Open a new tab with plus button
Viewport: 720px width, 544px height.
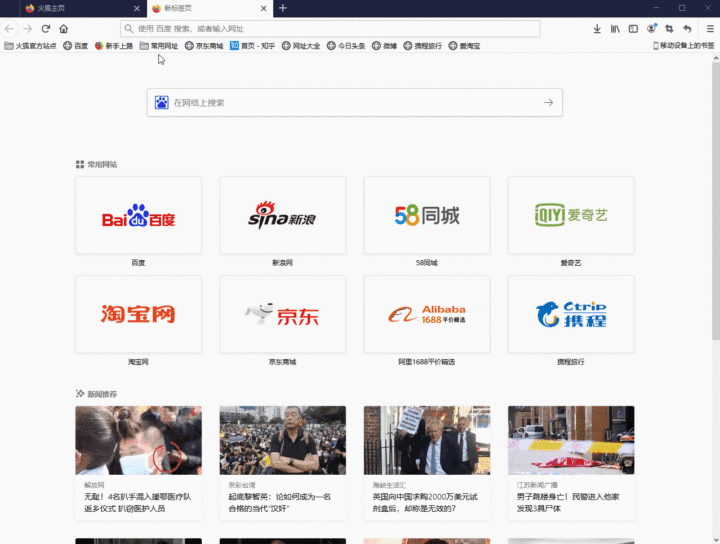click(283, 8)
